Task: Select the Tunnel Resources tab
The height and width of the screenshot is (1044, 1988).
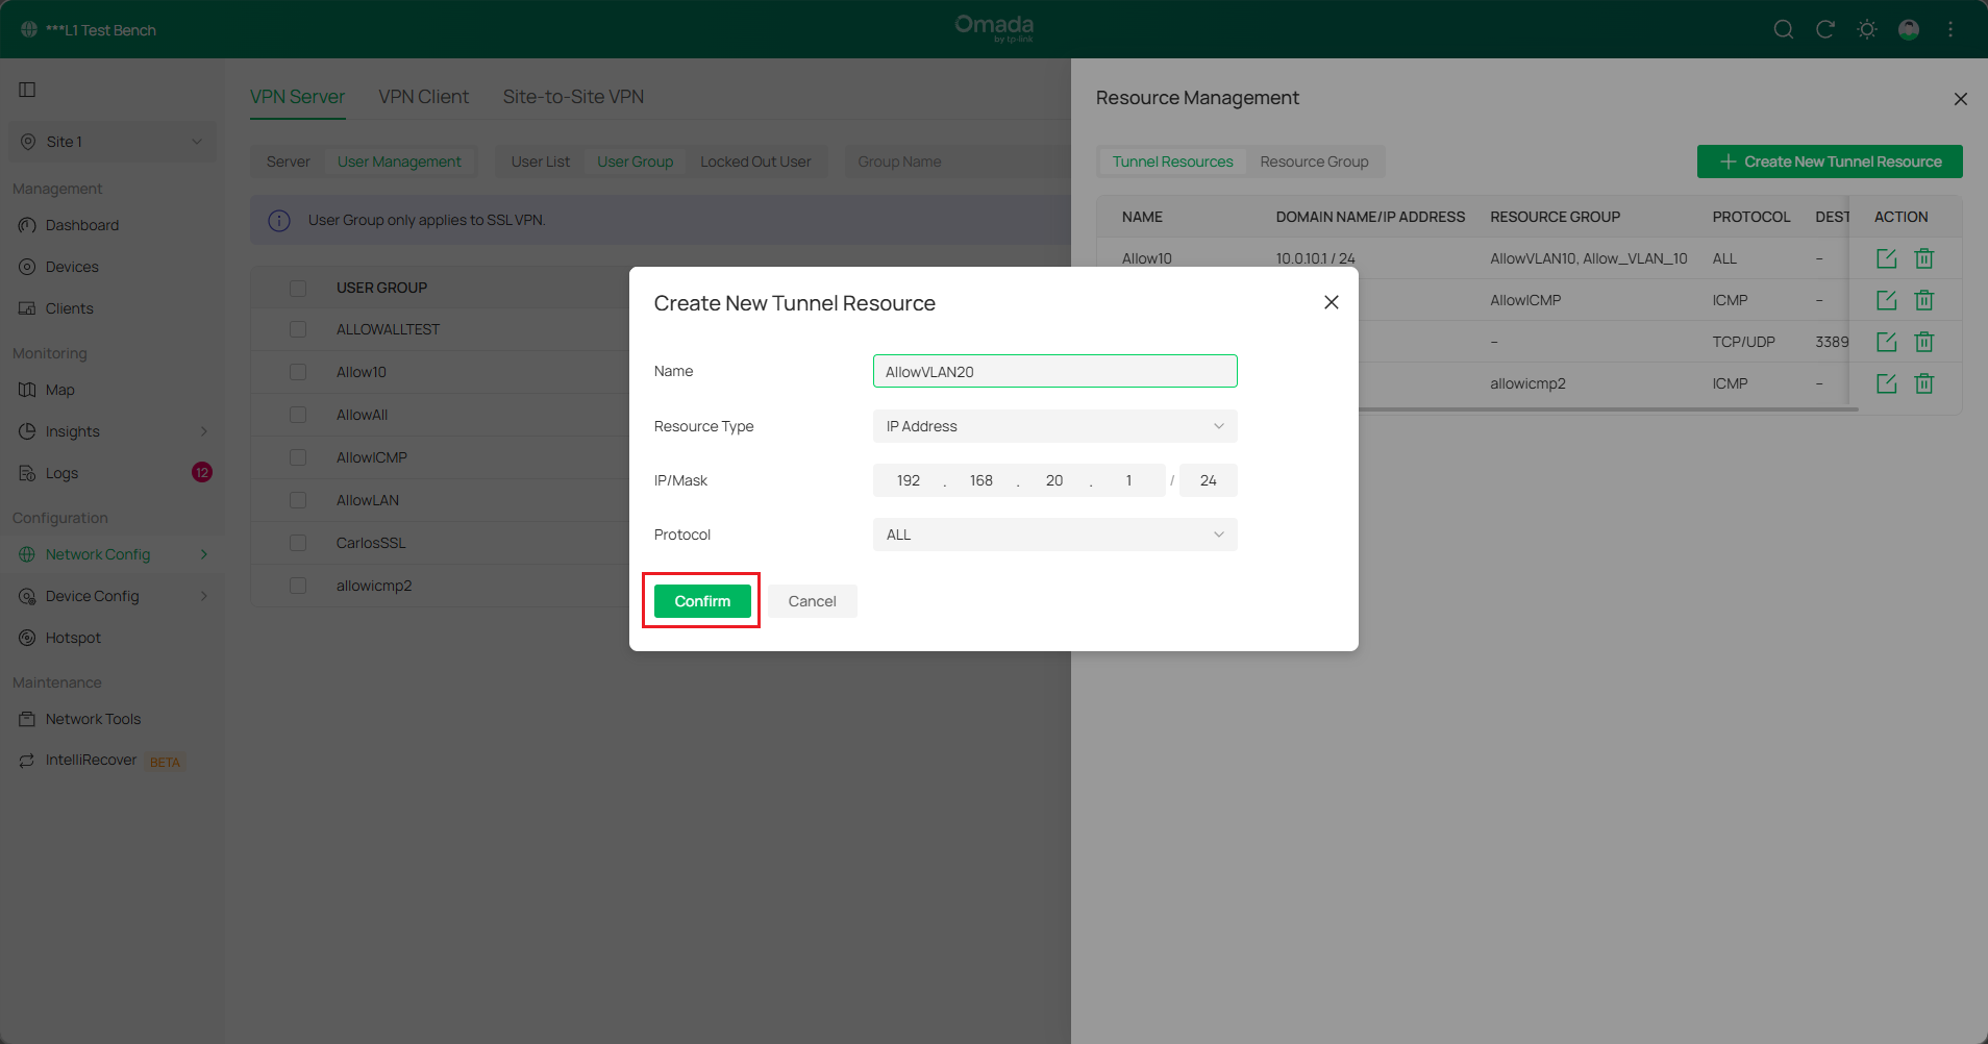Action: tap(1172, 161)
